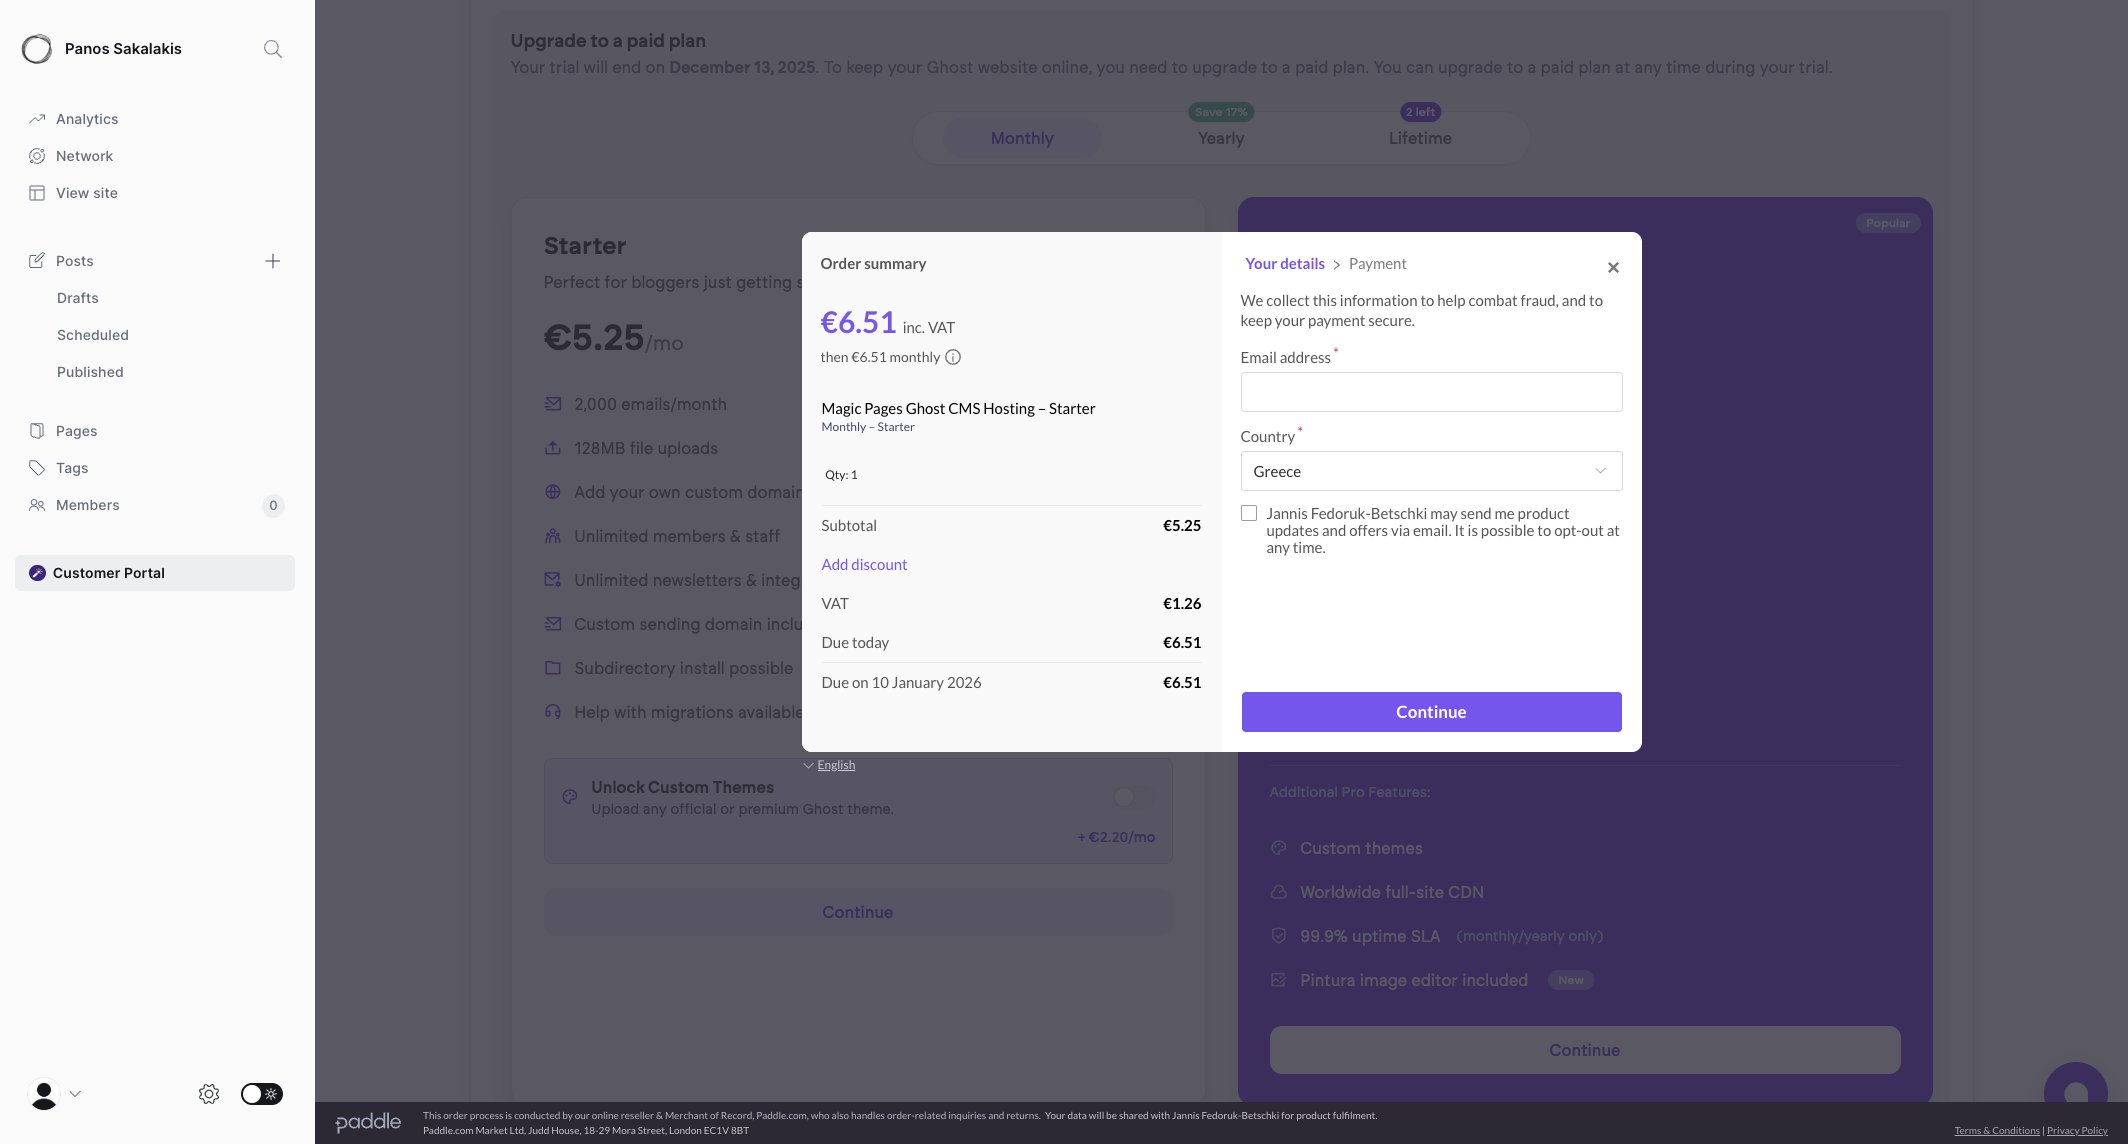Click the search magnifier icon in sidebar
The width and height of the screenshot is (2128, 1144).
click(272, 49)
